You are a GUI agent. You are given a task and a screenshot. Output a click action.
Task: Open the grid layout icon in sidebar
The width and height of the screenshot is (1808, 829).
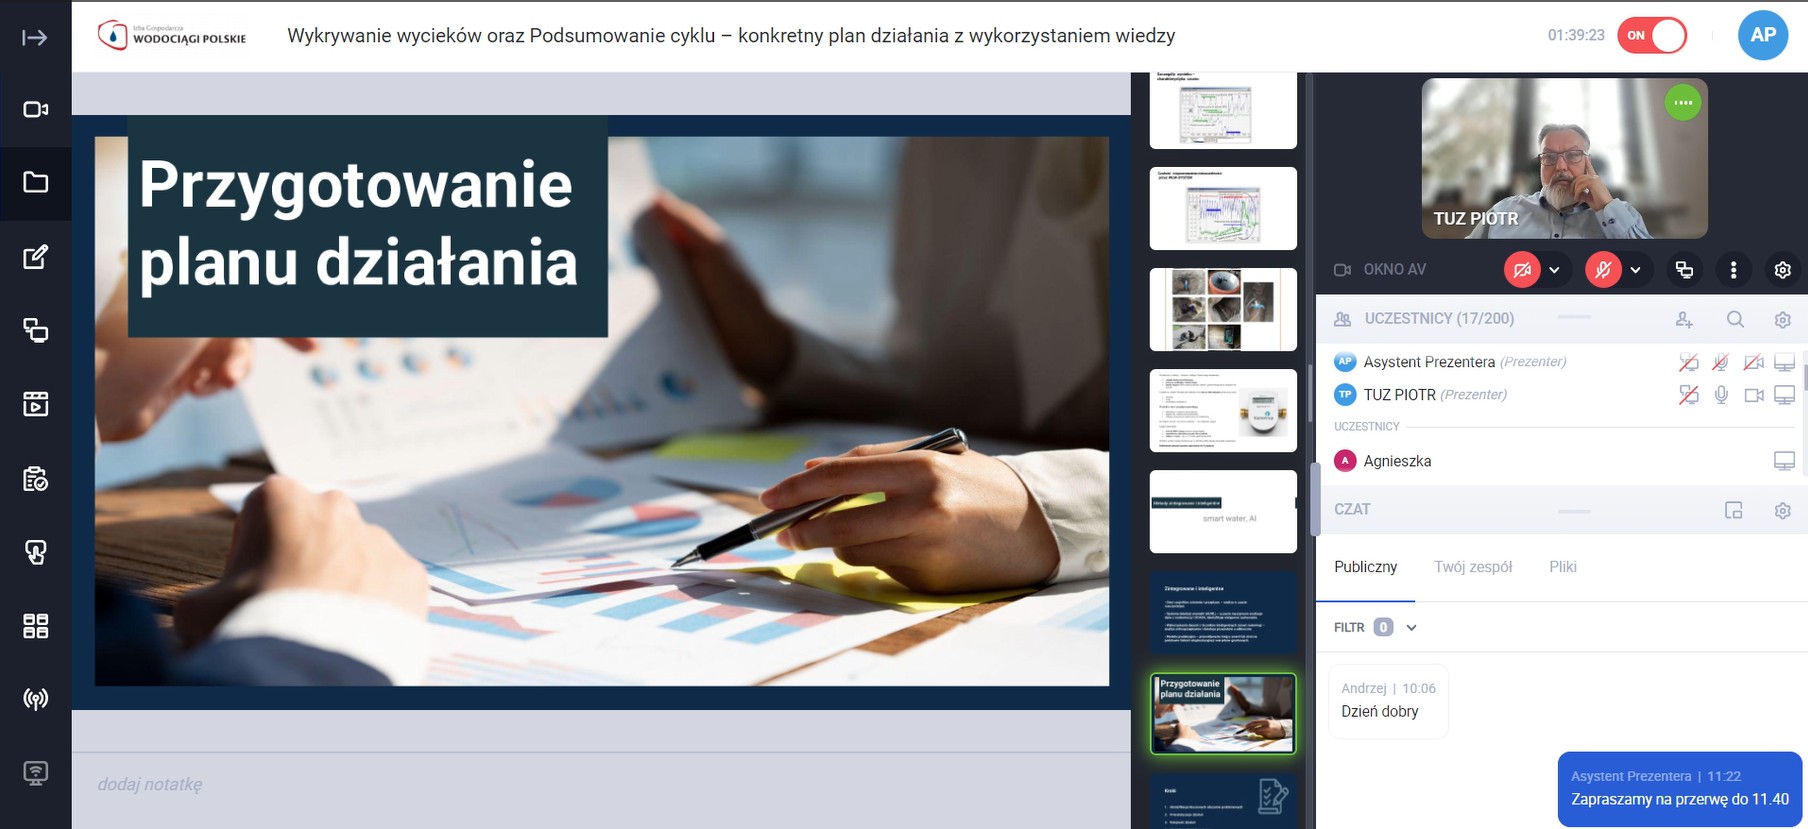coord(35,626)
